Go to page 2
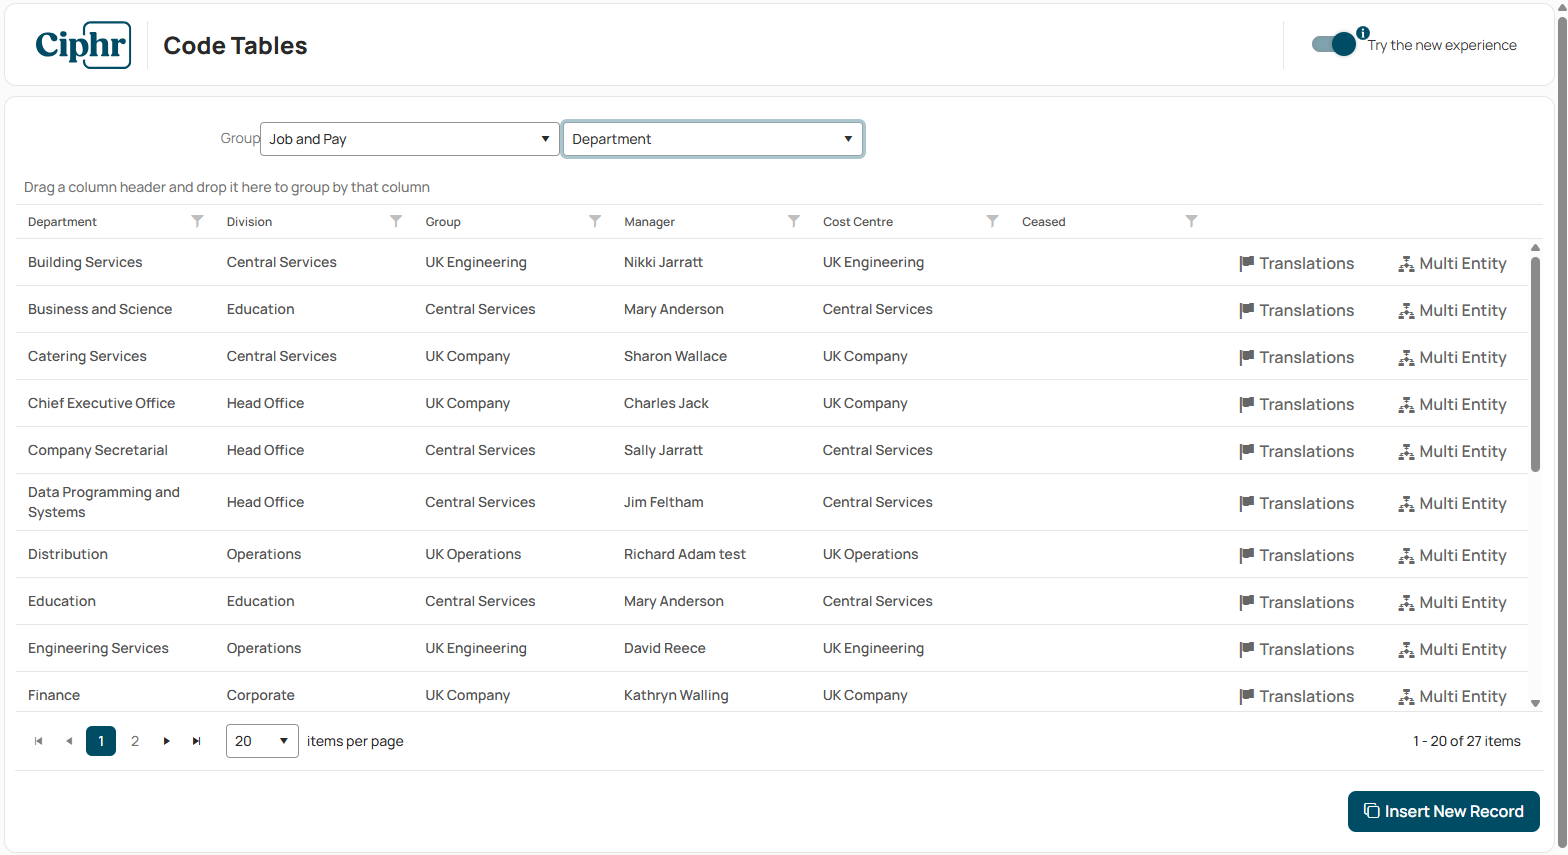This screenshot has width=1568, height=855. click(135, 741)
